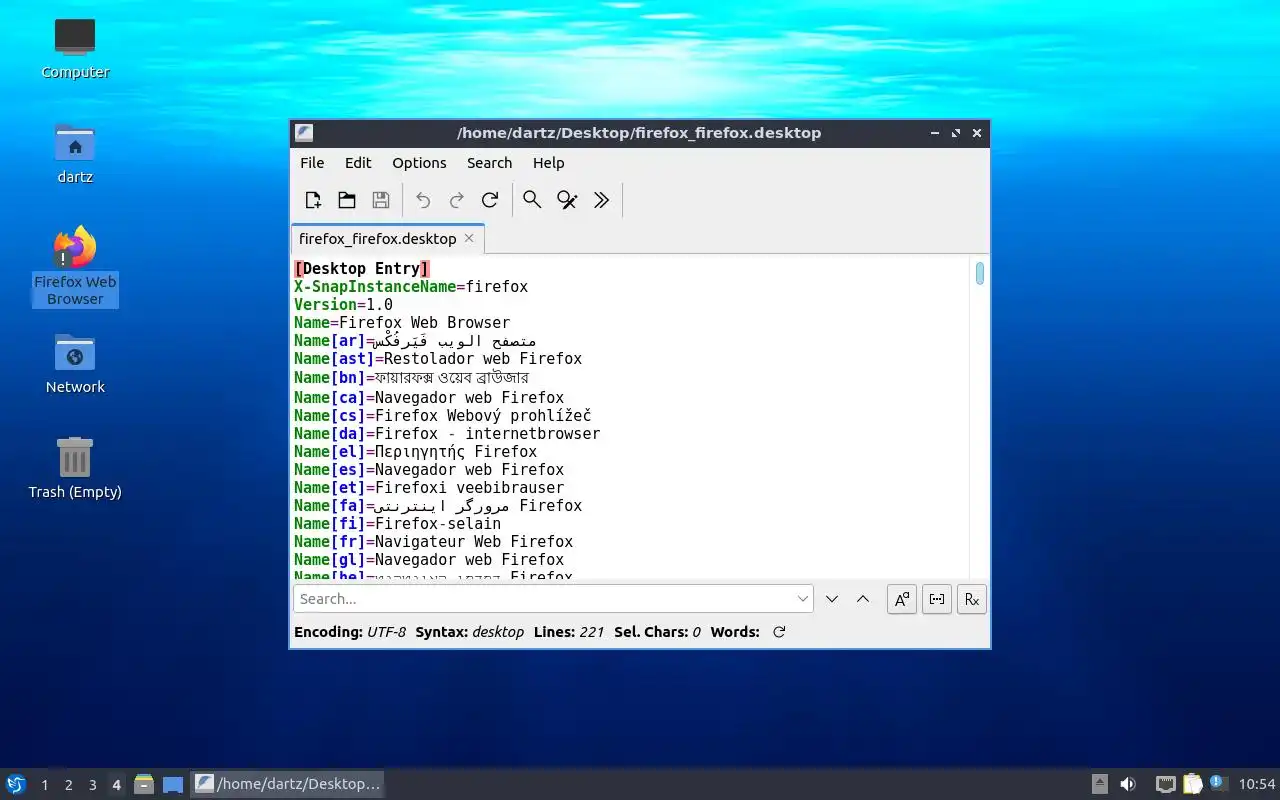Image resolution: width=1280 pixels, height=800 pixels.
Task: Toggle regular expression search
Action: [972, 599]
